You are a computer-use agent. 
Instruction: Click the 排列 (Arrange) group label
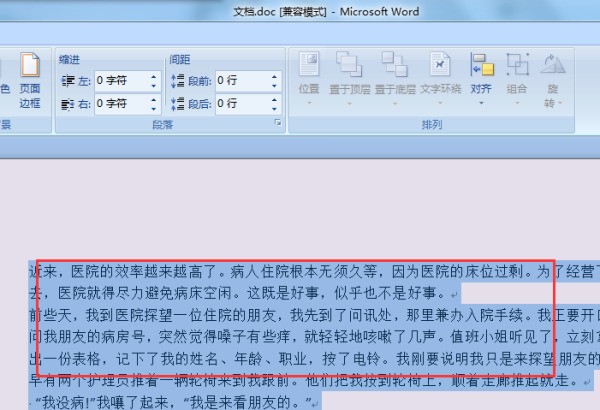tap(432, 124)
